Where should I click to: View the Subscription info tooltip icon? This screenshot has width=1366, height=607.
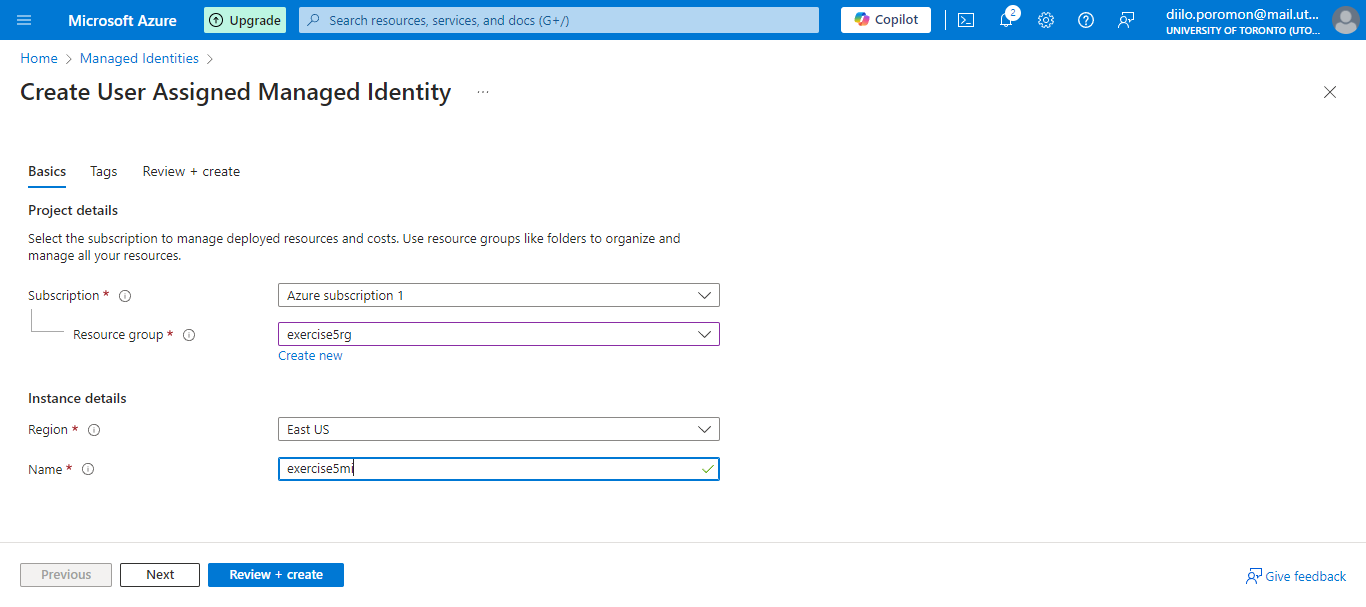[x=124, y=295]
